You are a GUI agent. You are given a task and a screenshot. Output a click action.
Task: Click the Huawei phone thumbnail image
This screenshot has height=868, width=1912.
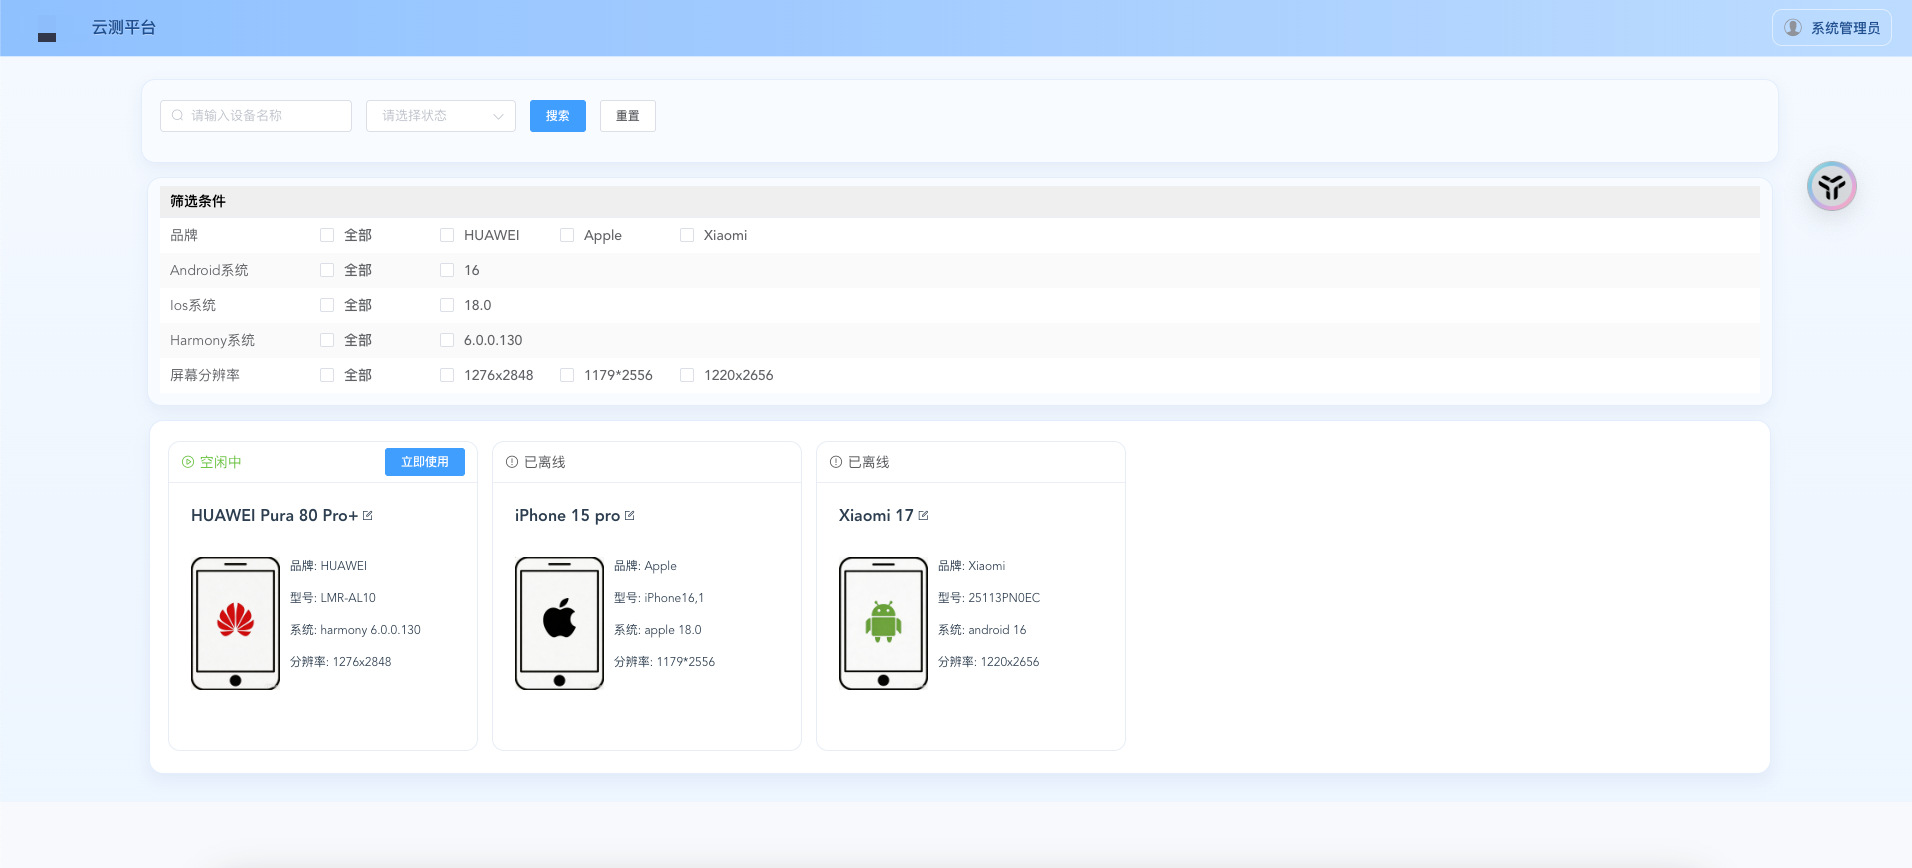235,623
